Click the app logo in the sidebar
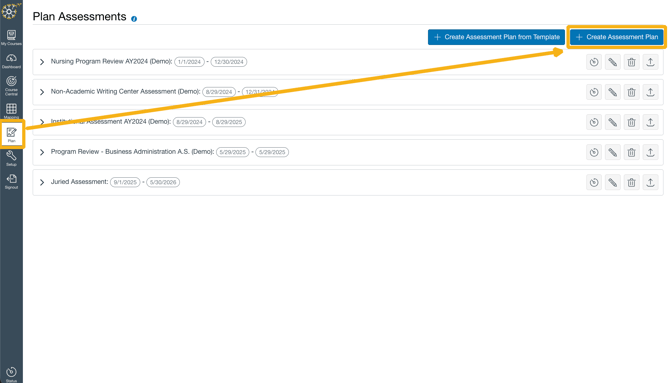Screen dimensions: 670x383 pos(10,11)
